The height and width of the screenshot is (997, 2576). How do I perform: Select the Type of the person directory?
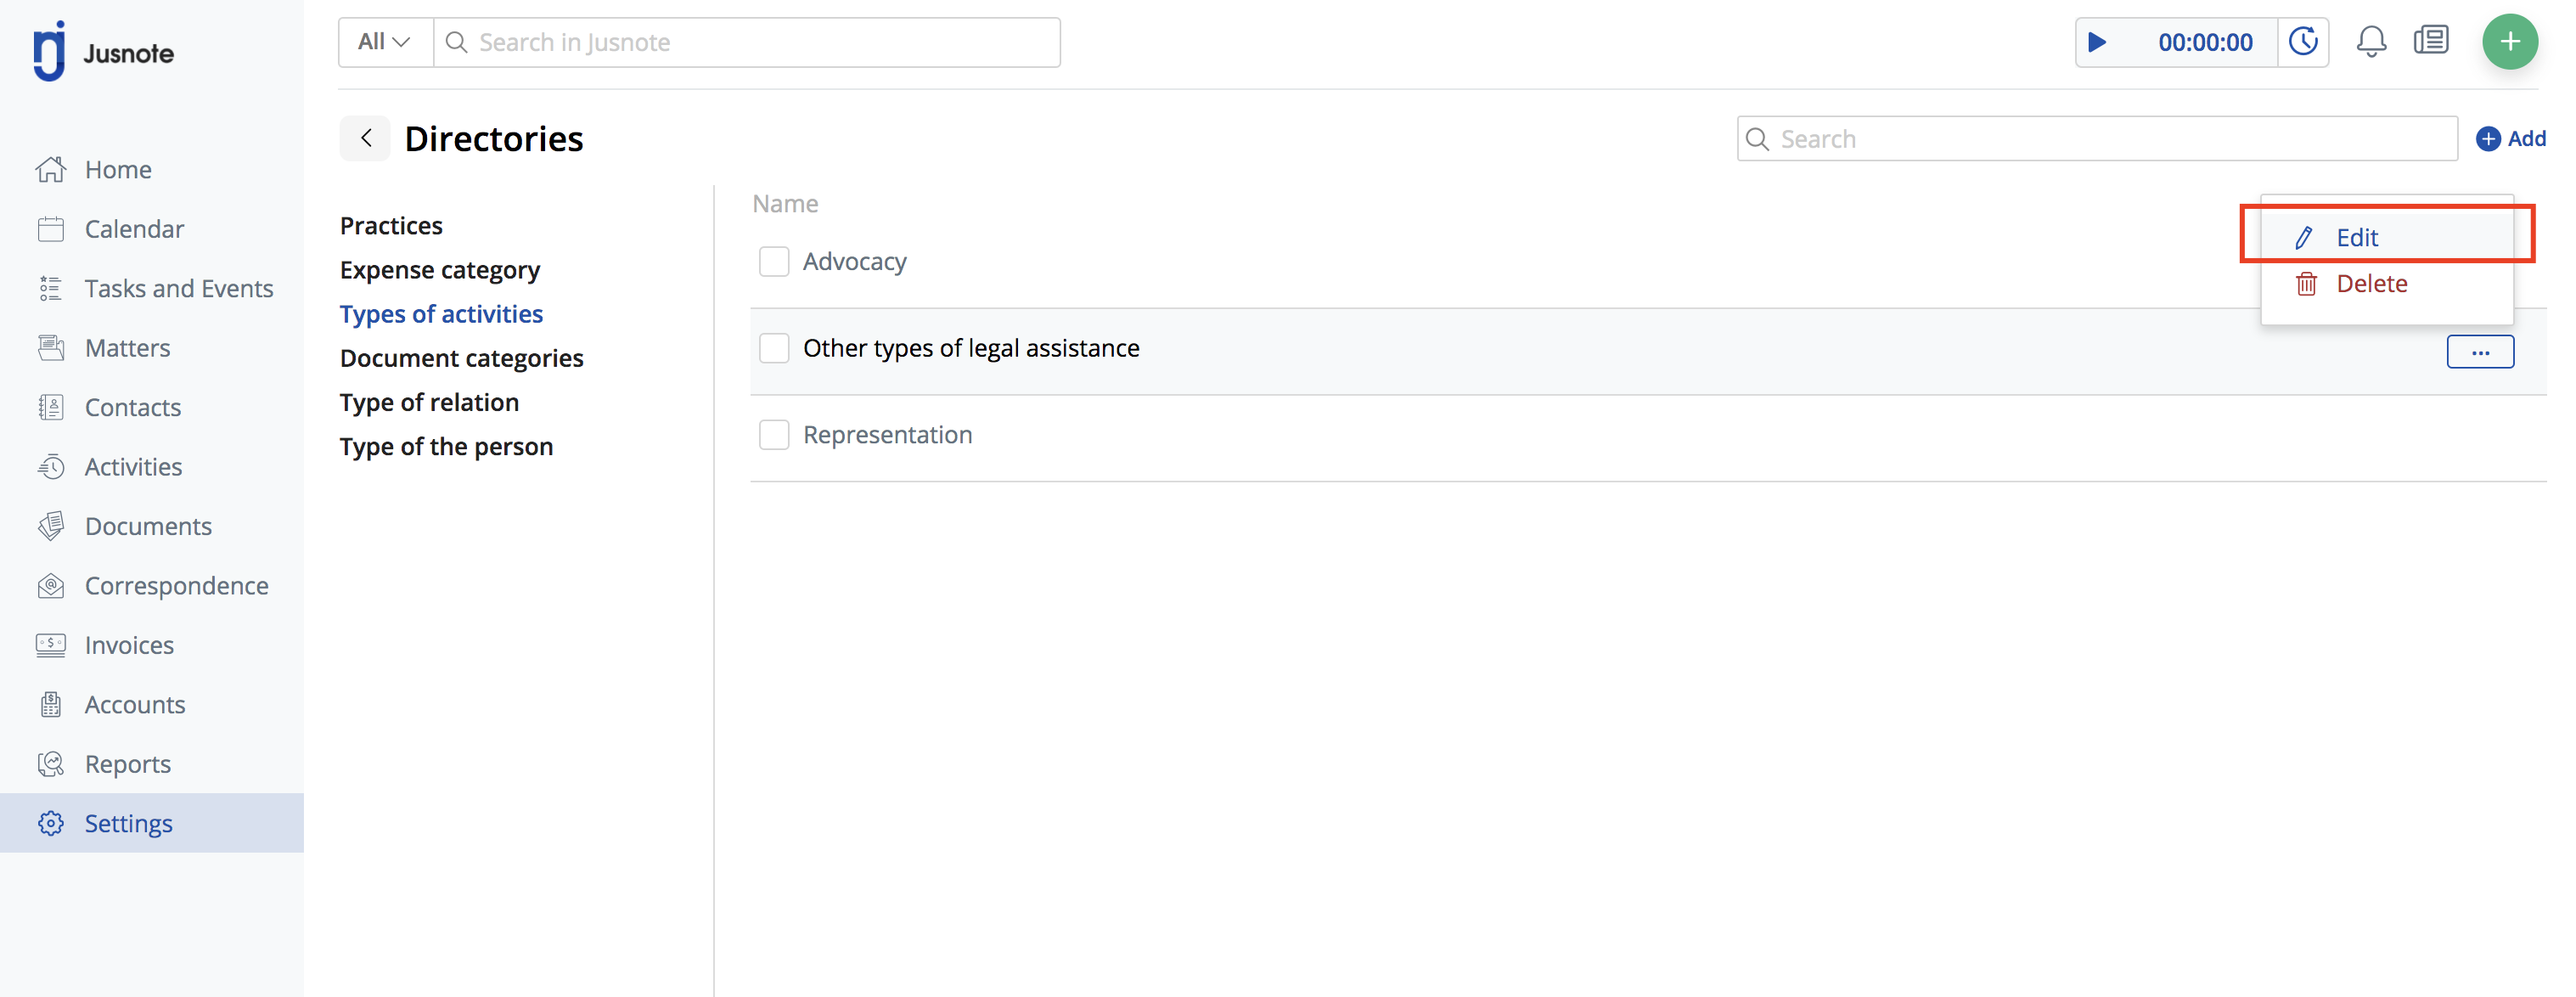pos(446,446)
